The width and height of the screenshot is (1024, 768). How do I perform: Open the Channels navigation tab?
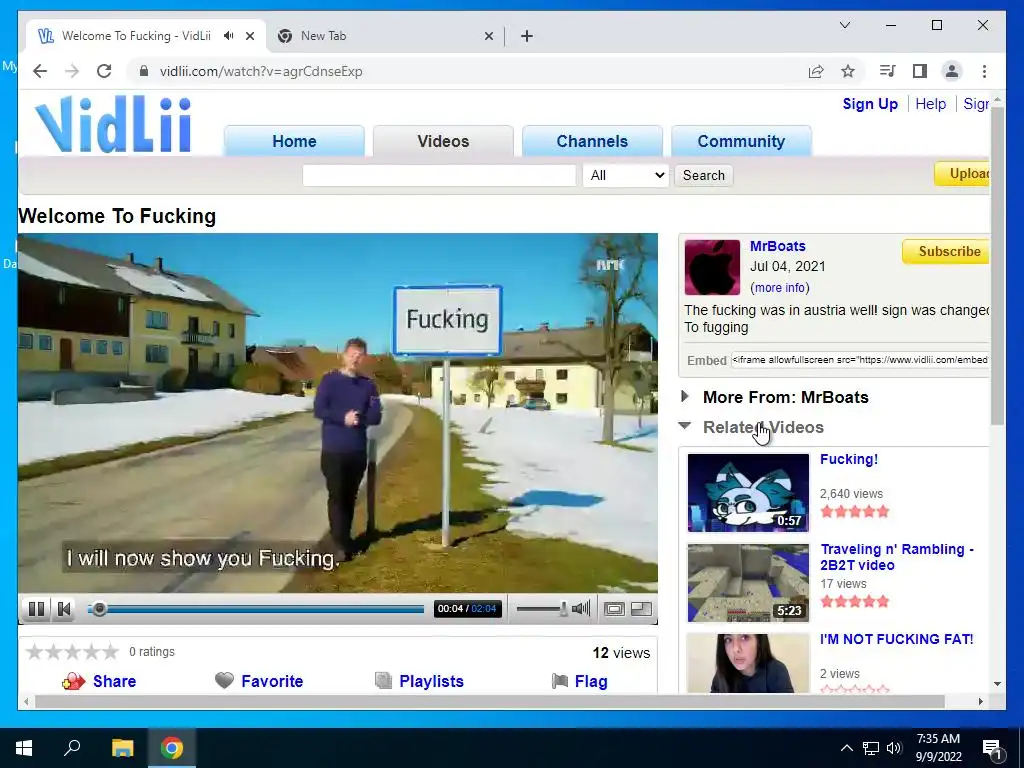coord(592,141)
